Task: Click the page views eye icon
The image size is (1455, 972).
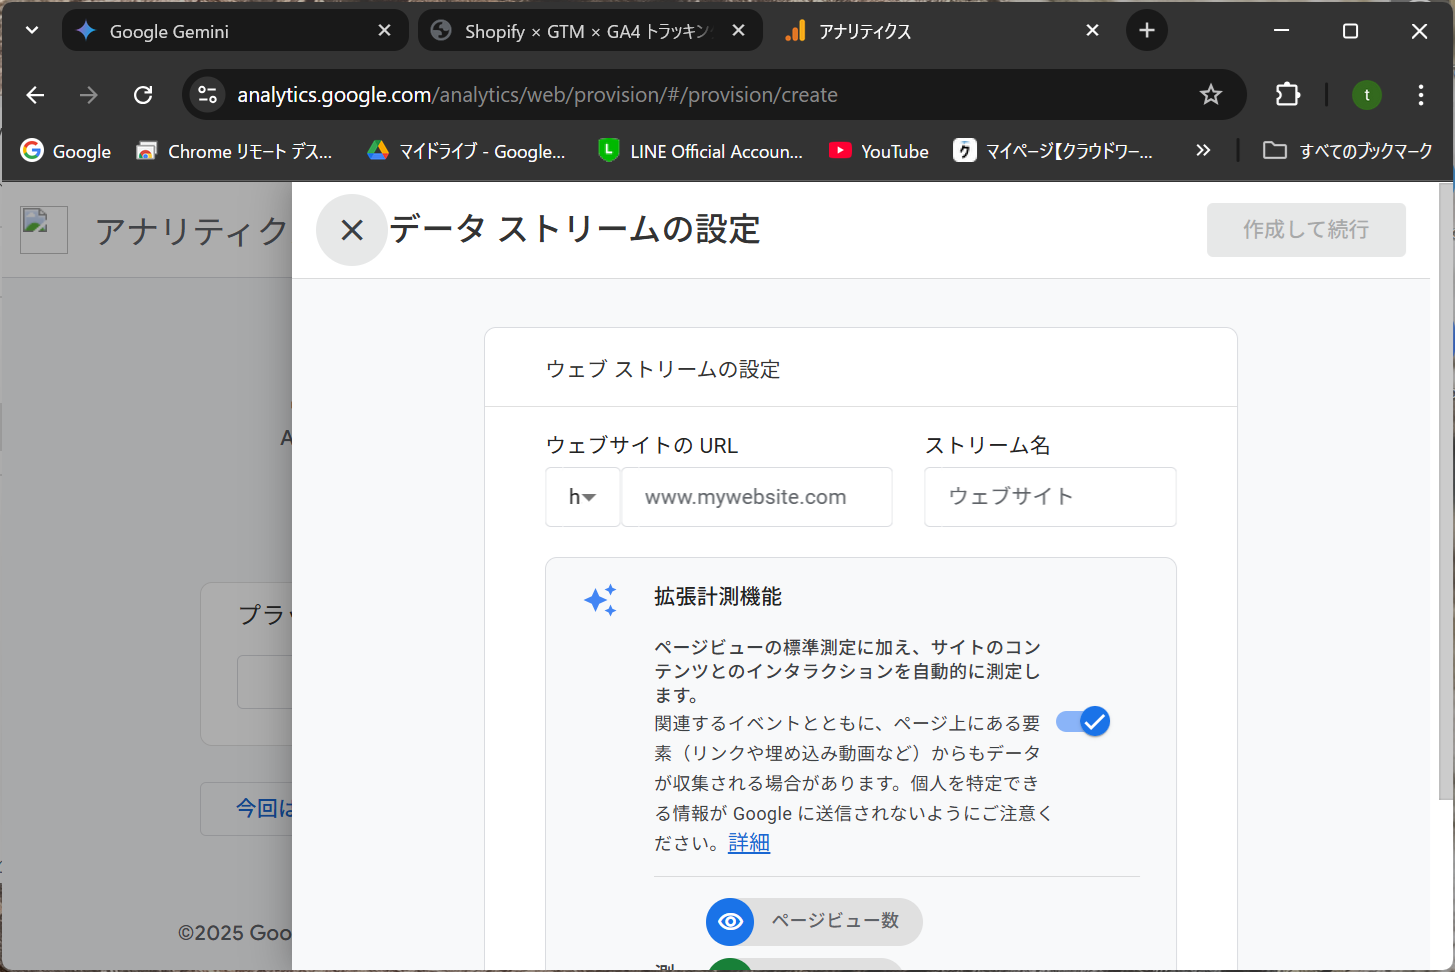Action: [x=730, y=921]
